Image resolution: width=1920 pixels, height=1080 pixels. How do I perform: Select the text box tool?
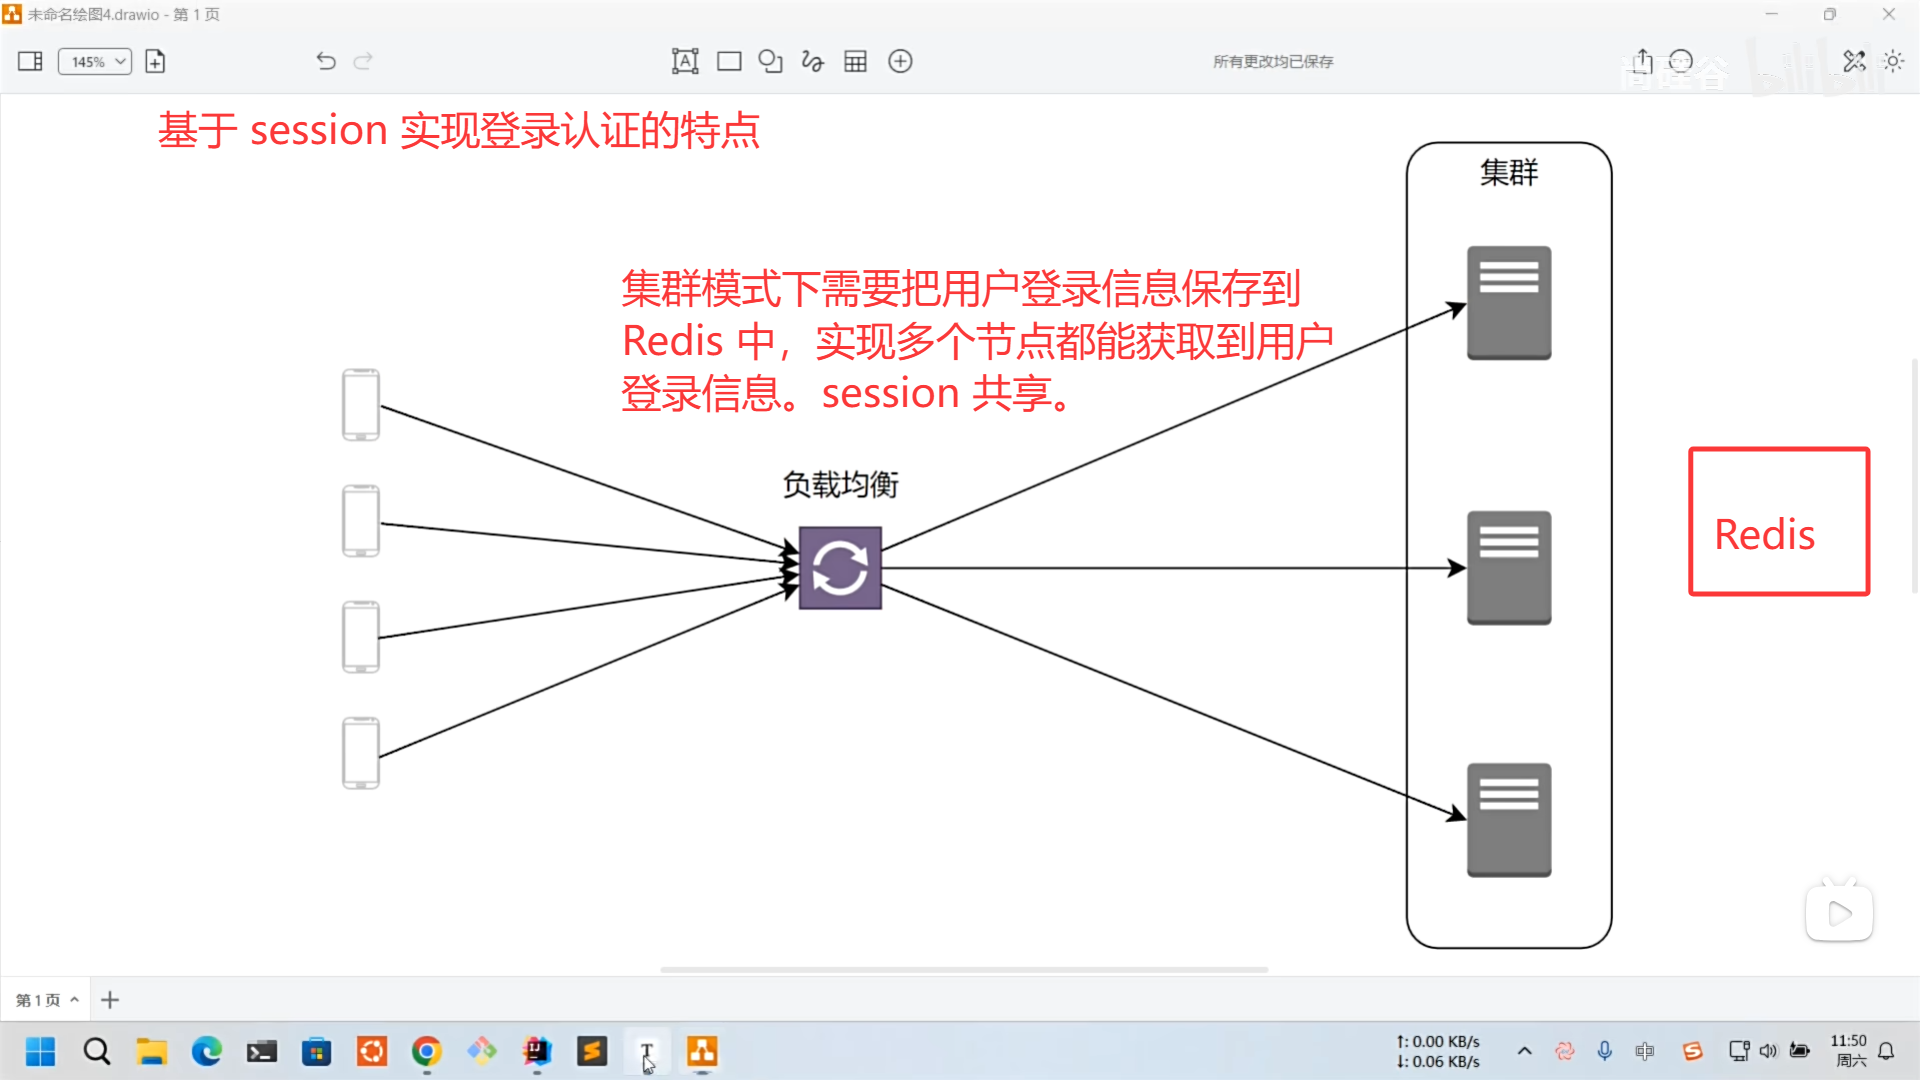(x=684, y=61)
